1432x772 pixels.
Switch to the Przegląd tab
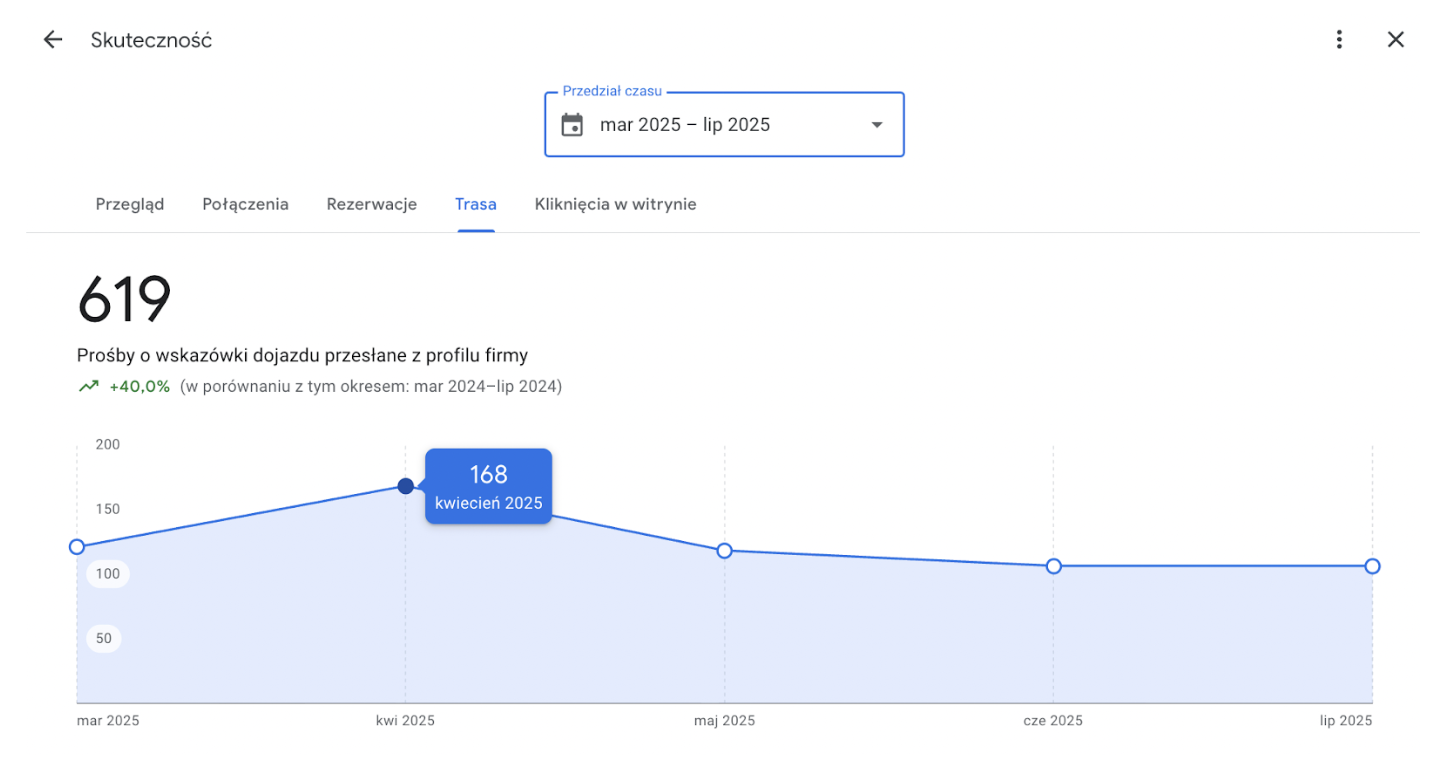tap(130, 204)
